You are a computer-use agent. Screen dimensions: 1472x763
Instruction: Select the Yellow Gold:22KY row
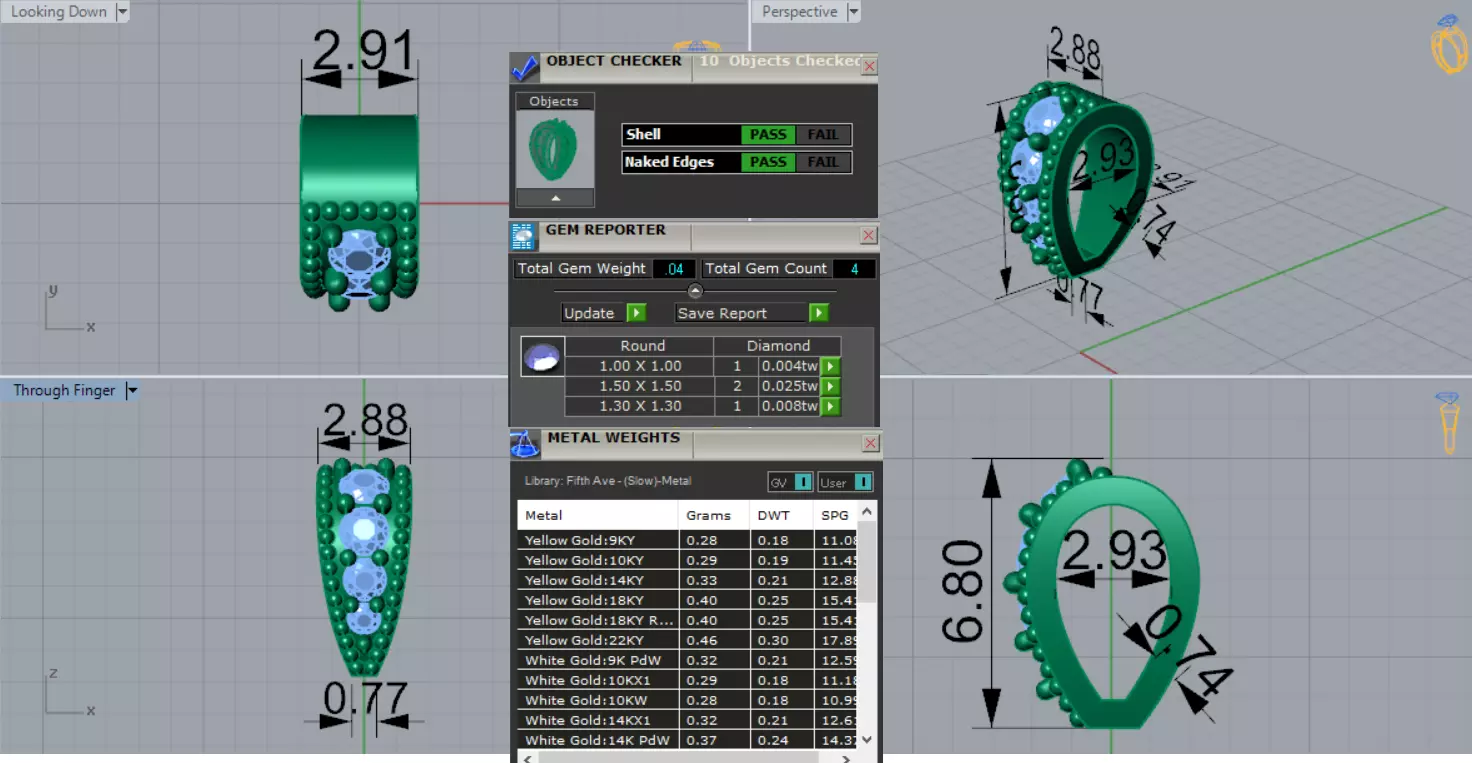point(687,640)
